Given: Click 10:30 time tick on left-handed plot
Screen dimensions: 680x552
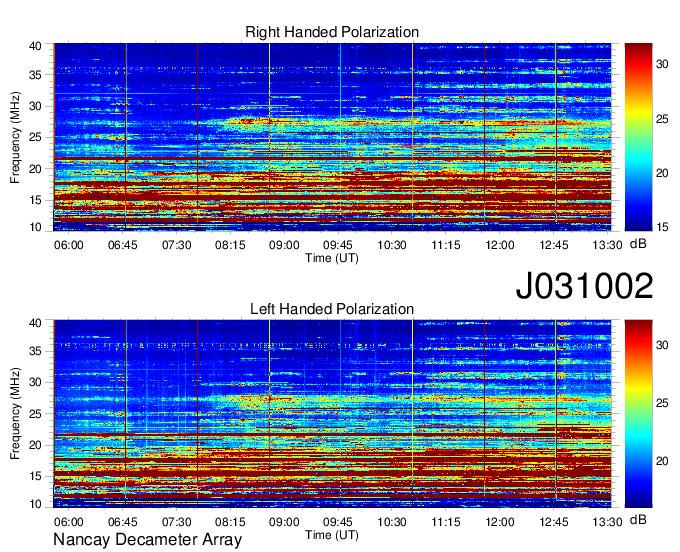Looking at the screenshot, I should pos(392,522).
